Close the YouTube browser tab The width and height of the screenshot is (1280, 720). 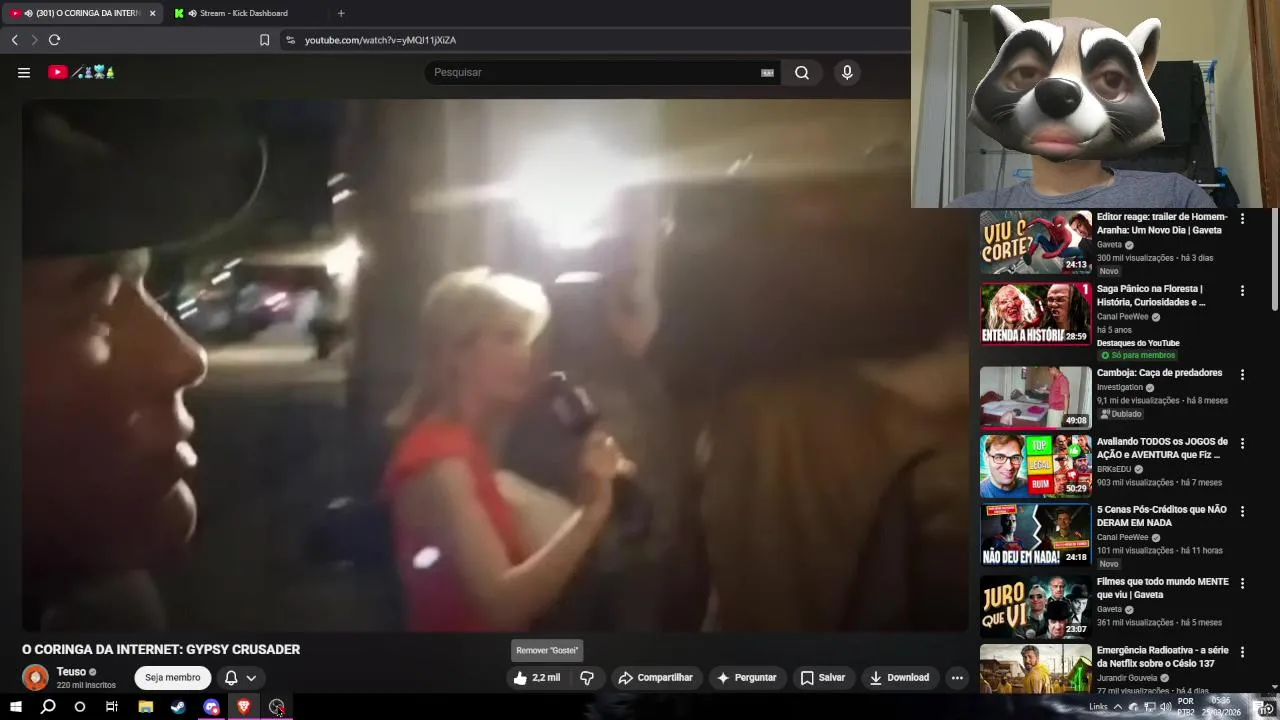click(x=153, y=13)
